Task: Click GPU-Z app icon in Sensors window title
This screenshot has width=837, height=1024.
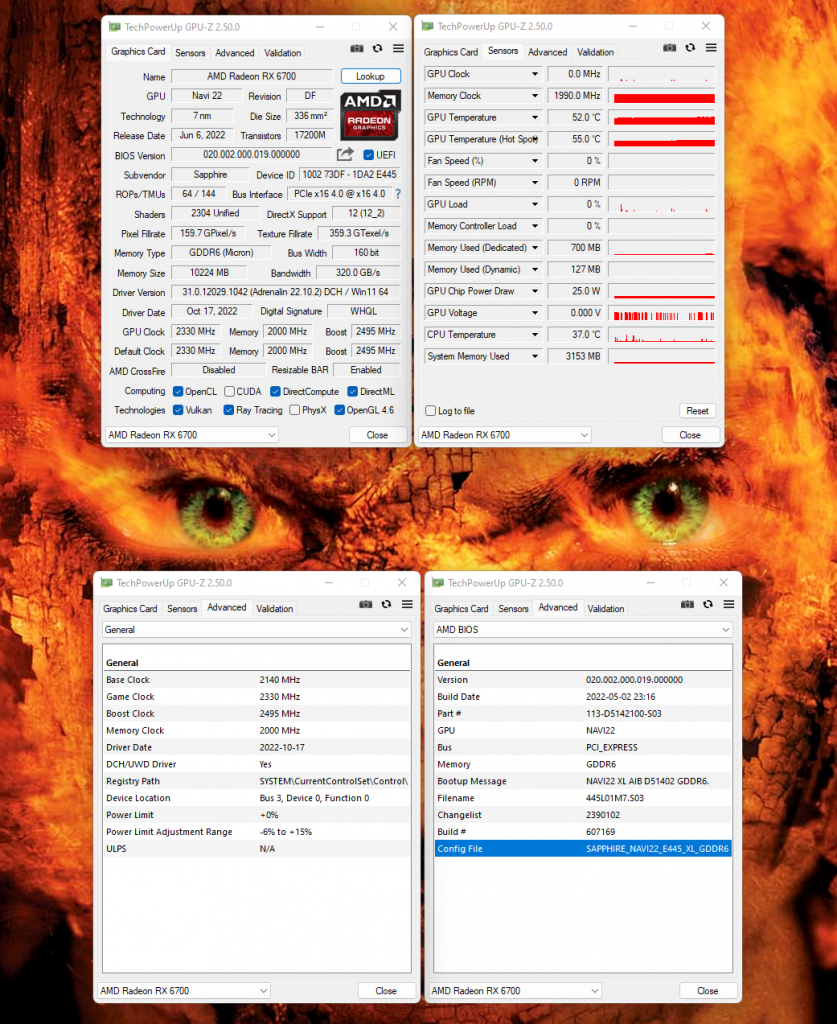Action: coord(428,26)
